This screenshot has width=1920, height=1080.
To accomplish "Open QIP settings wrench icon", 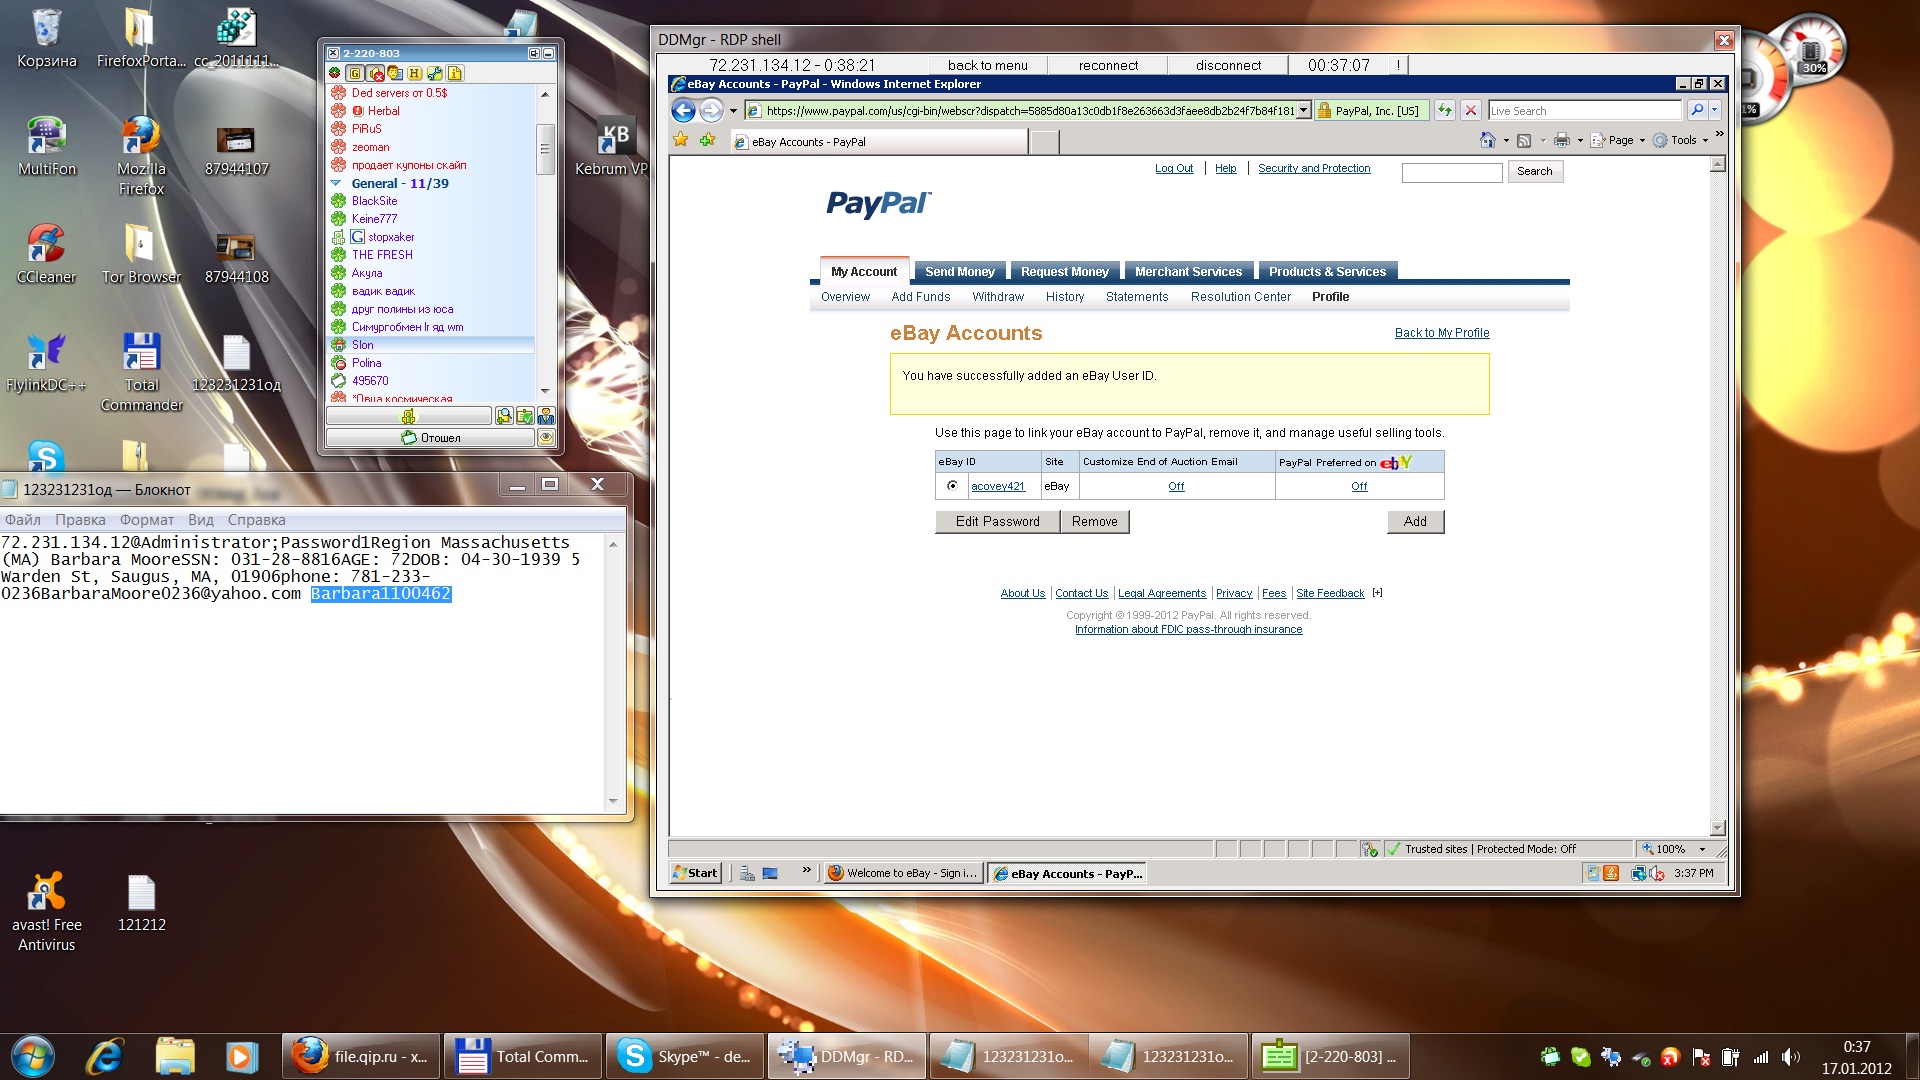I will pyautogui.click(x=435, y=73).
